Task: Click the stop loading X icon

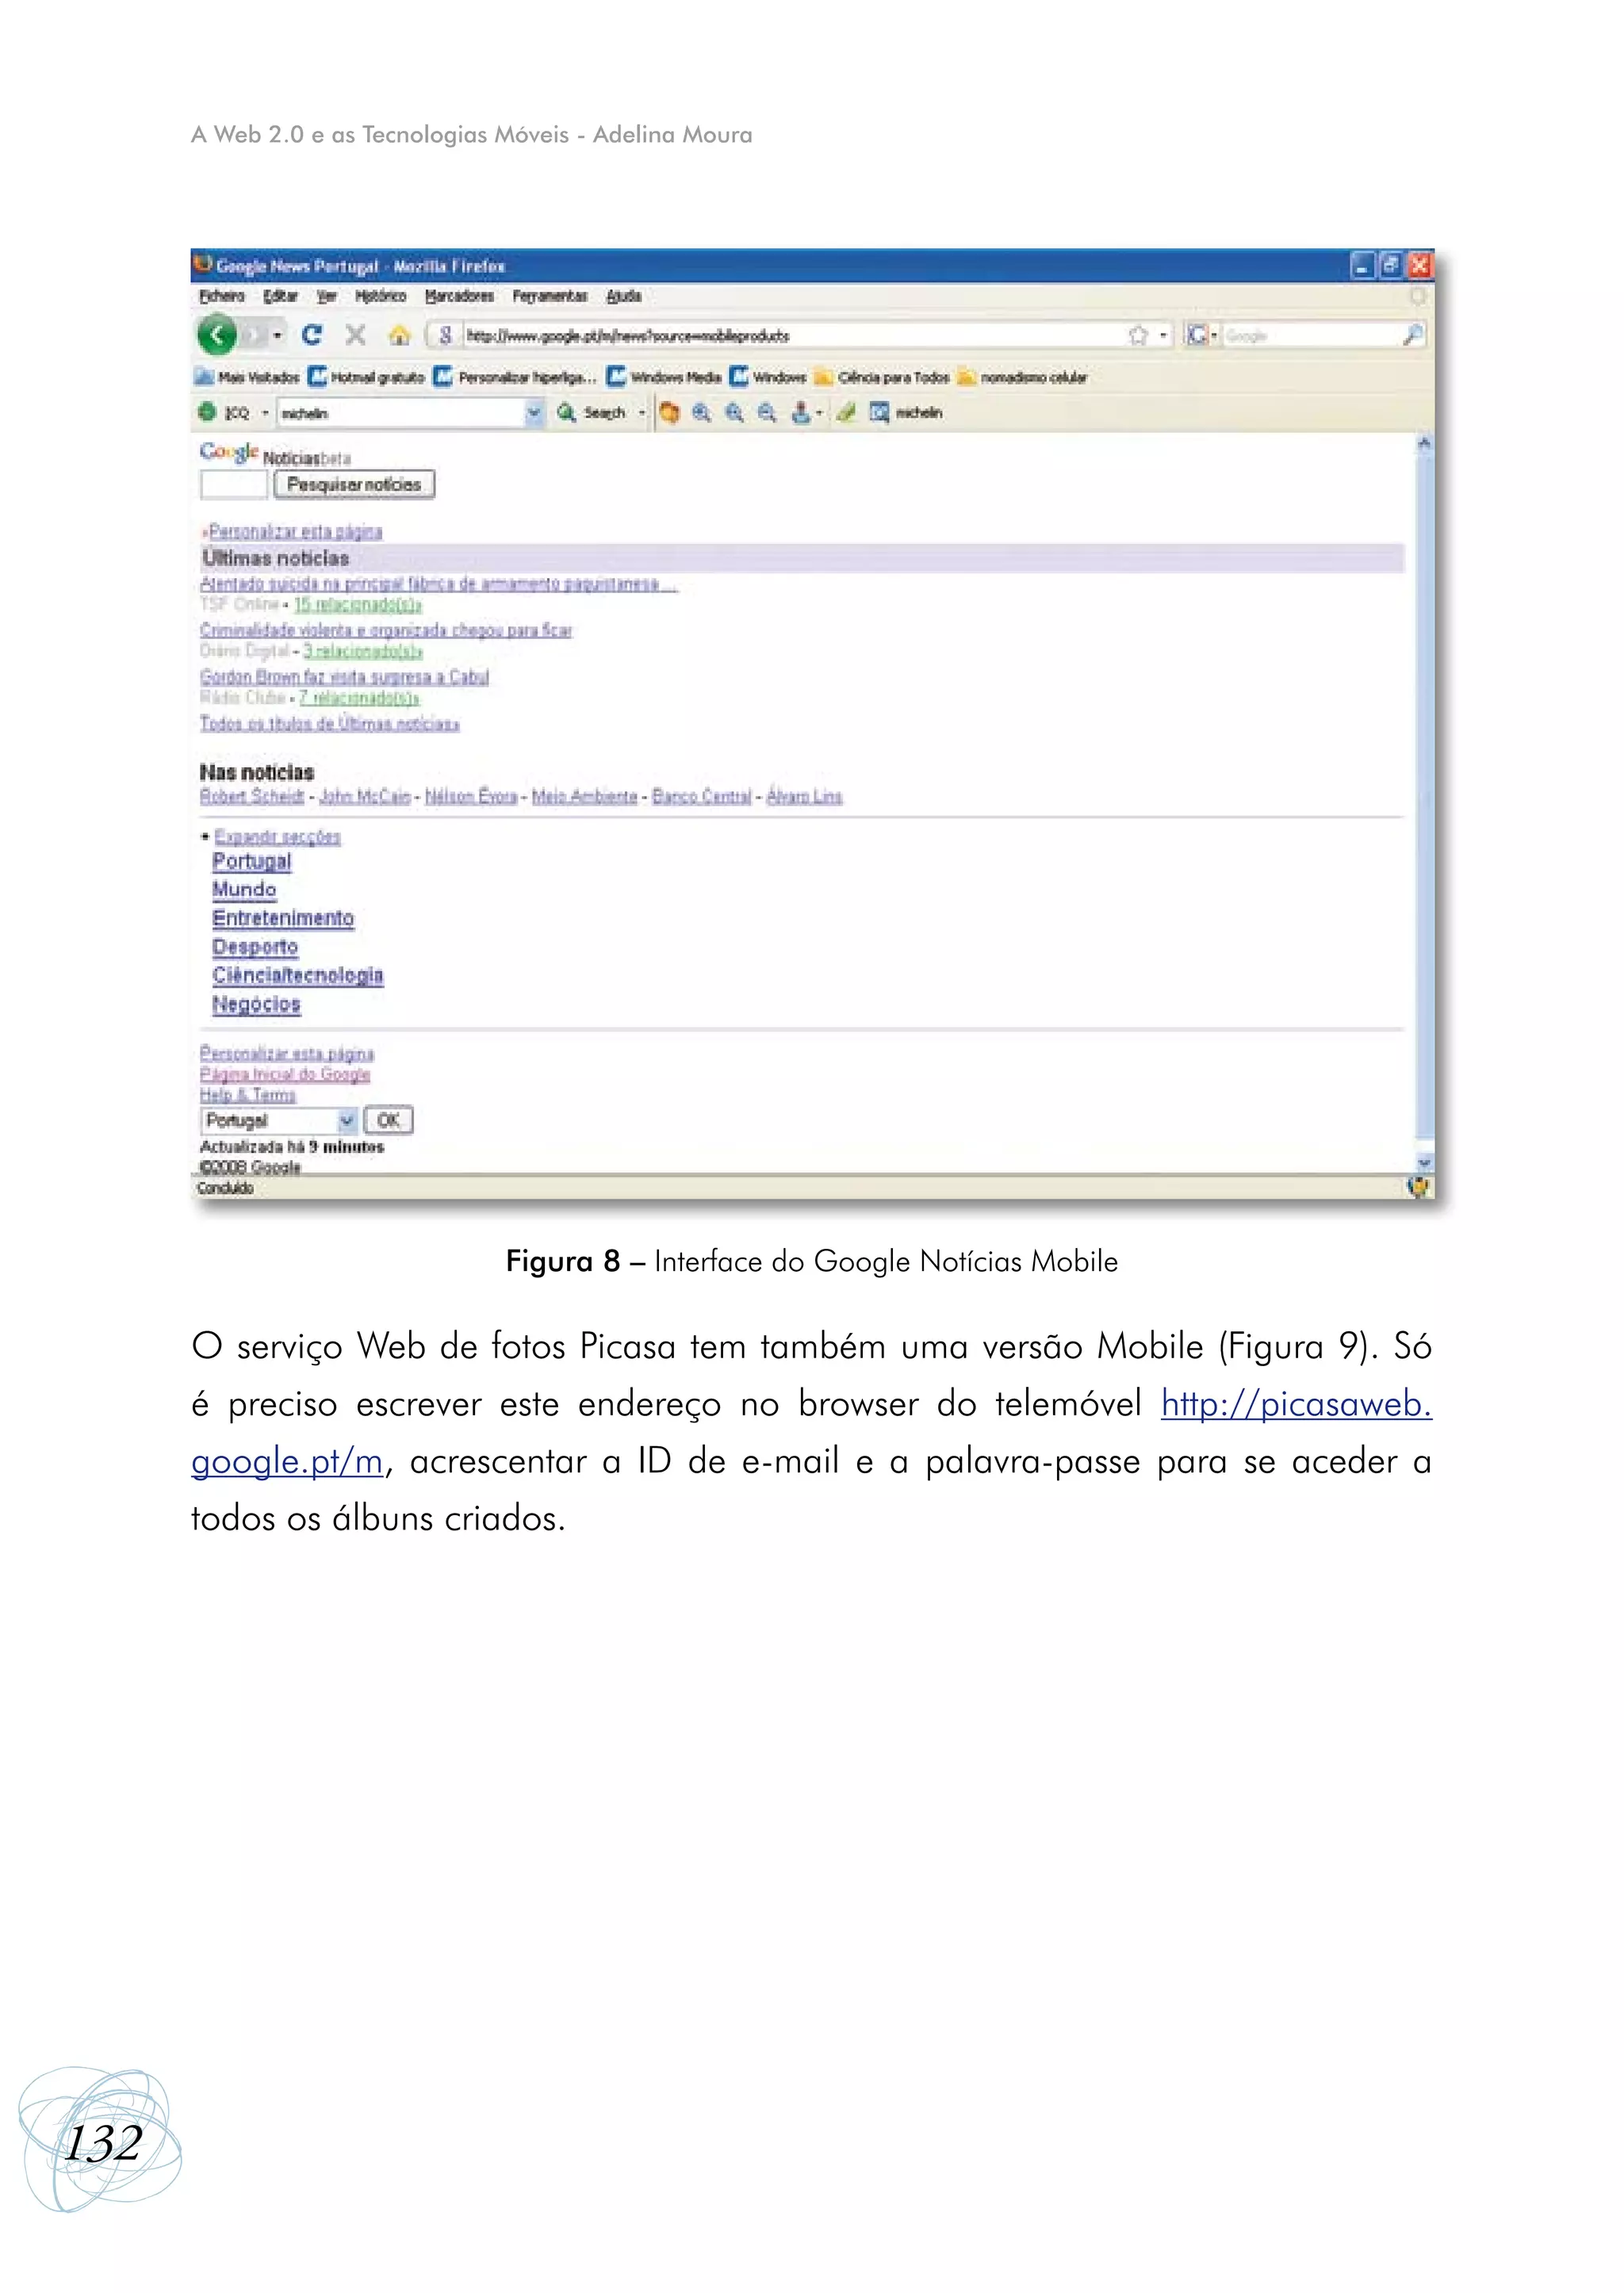Action: pos(355,335)
